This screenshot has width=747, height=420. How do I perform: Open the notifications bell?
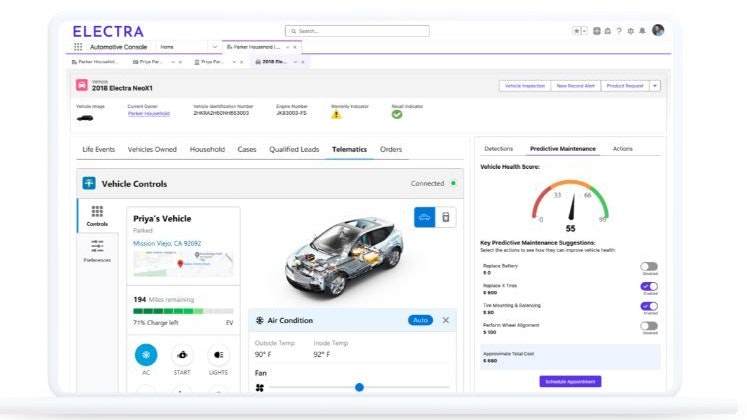click(x=642, y=31)
